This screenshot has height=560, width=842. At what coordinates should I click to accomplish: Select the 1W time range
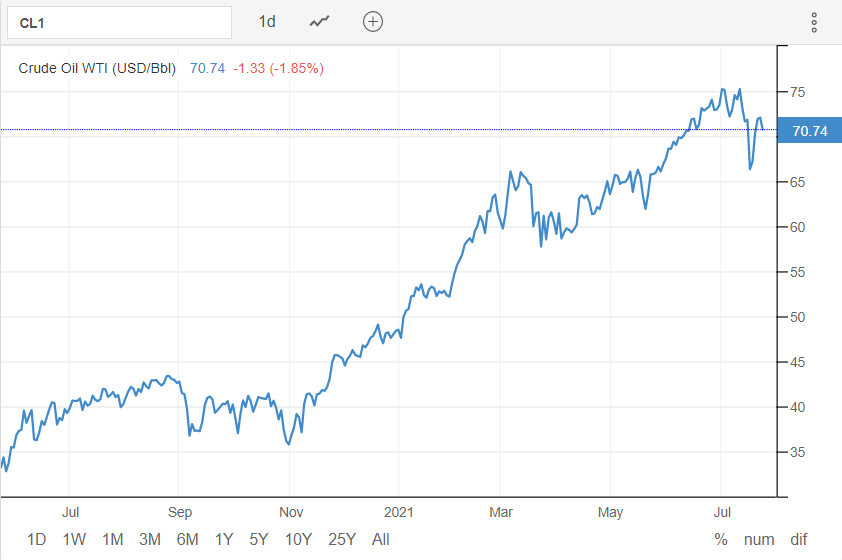tap(74, 540)
